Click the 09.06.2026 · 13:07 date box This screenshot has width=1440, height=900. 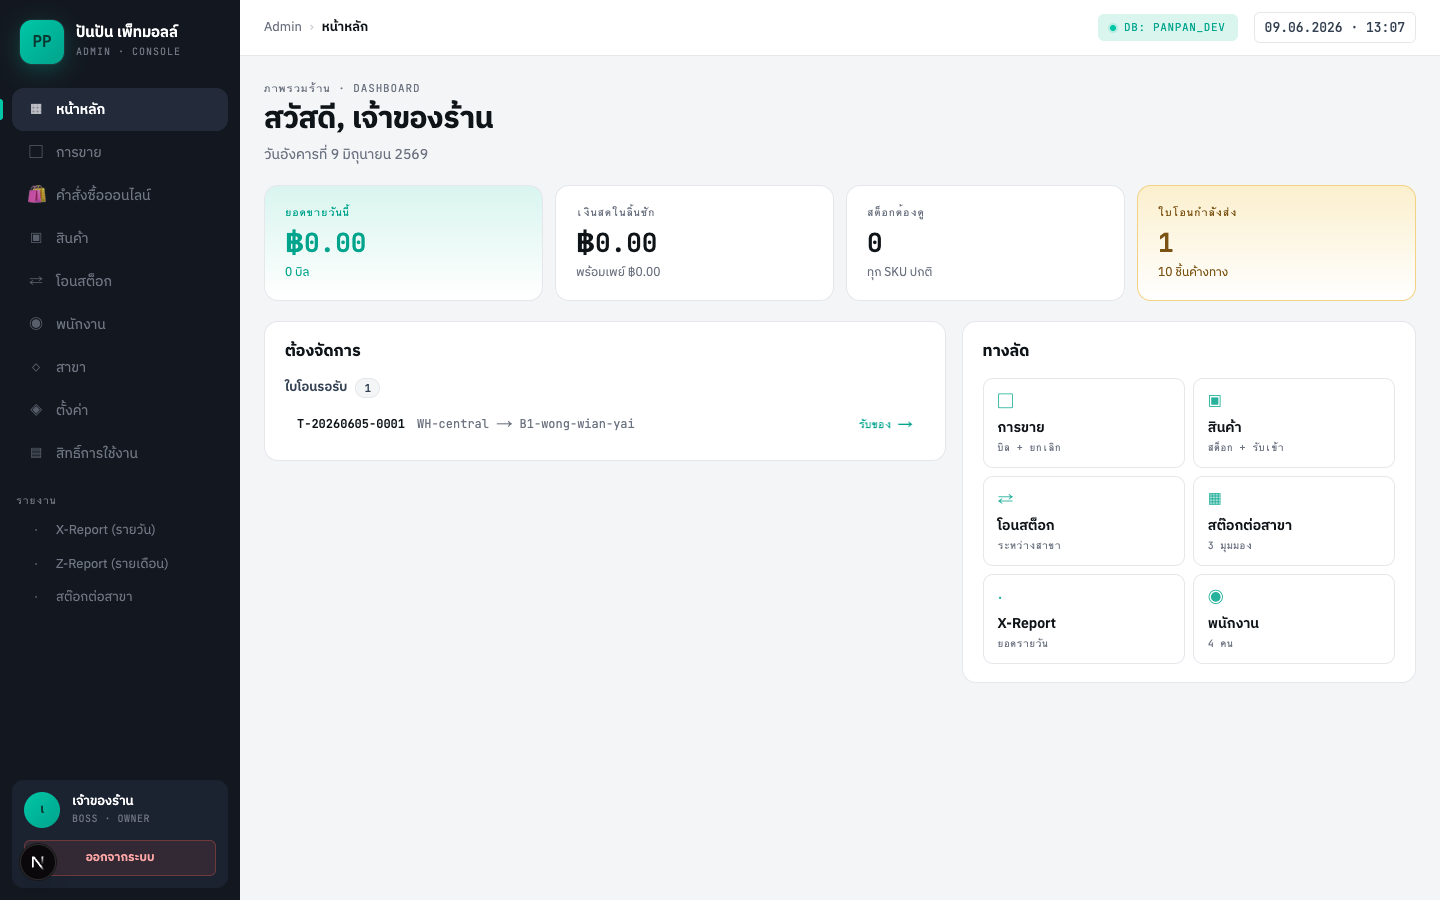(x=1335, y=28)
